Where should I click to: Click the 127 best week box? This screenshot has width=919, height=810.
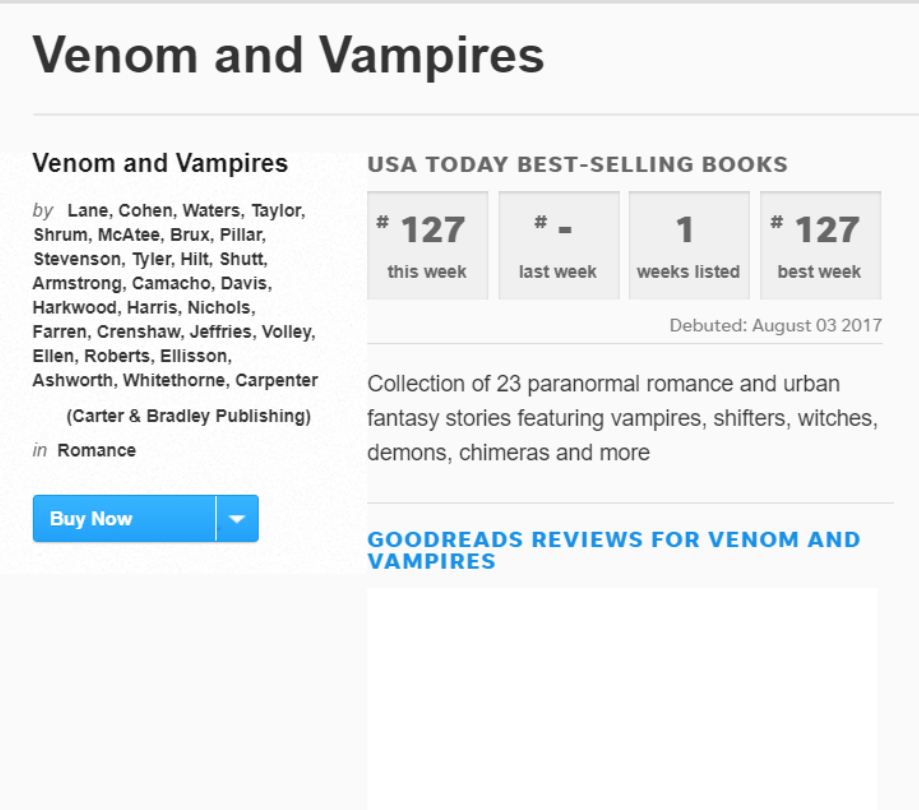[x=820, y=245]
